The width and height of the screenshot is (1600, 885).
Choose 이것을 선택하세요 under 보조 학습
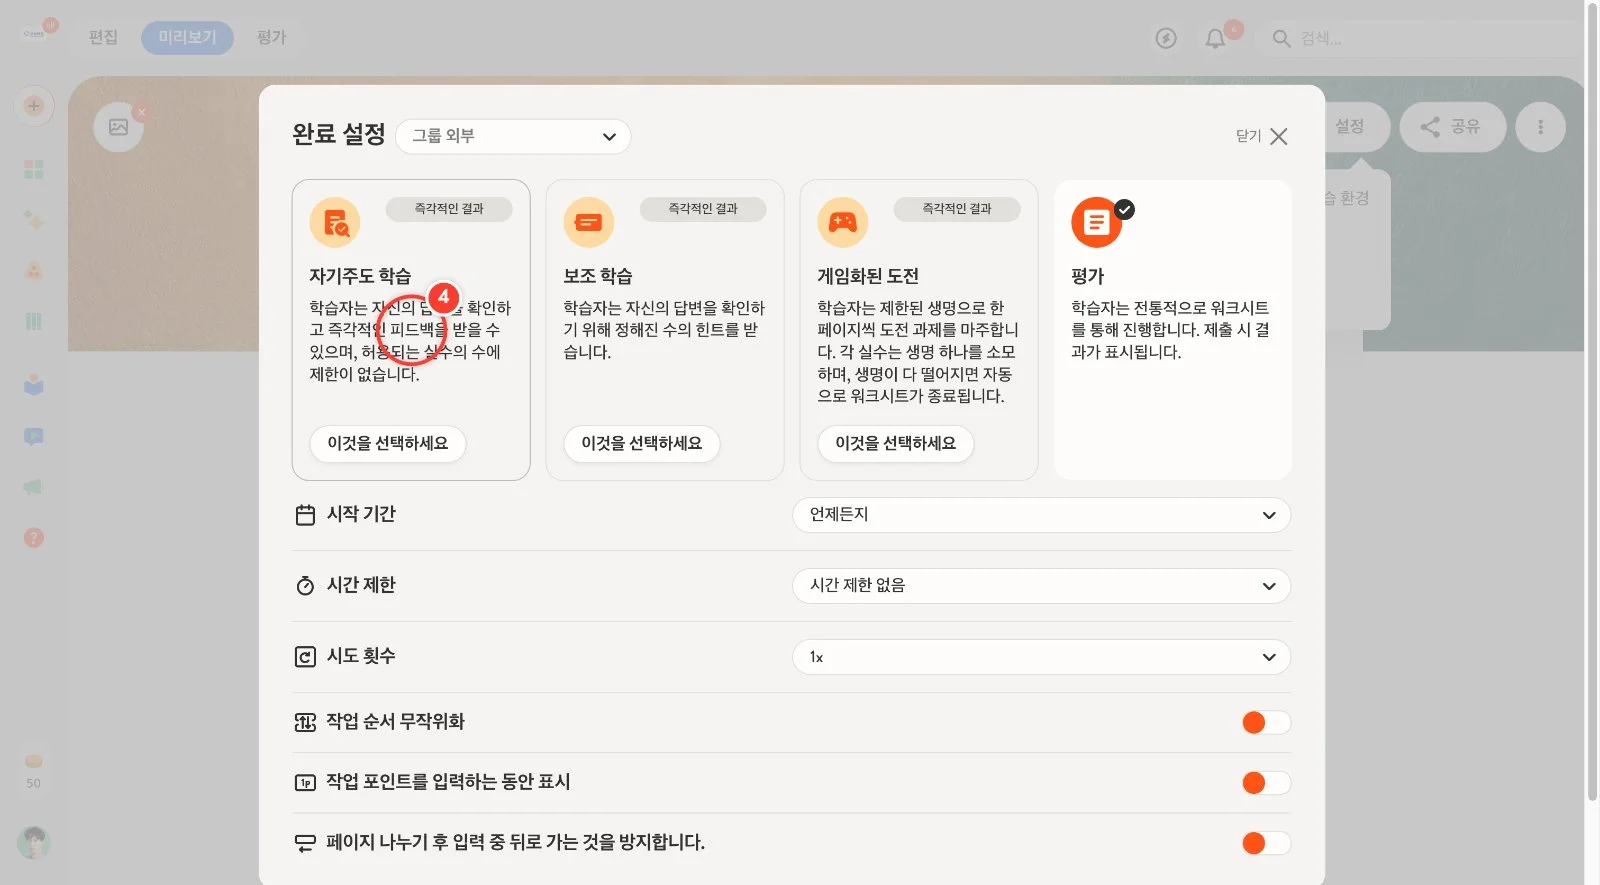pyautogui.click(x=642, y=444)
